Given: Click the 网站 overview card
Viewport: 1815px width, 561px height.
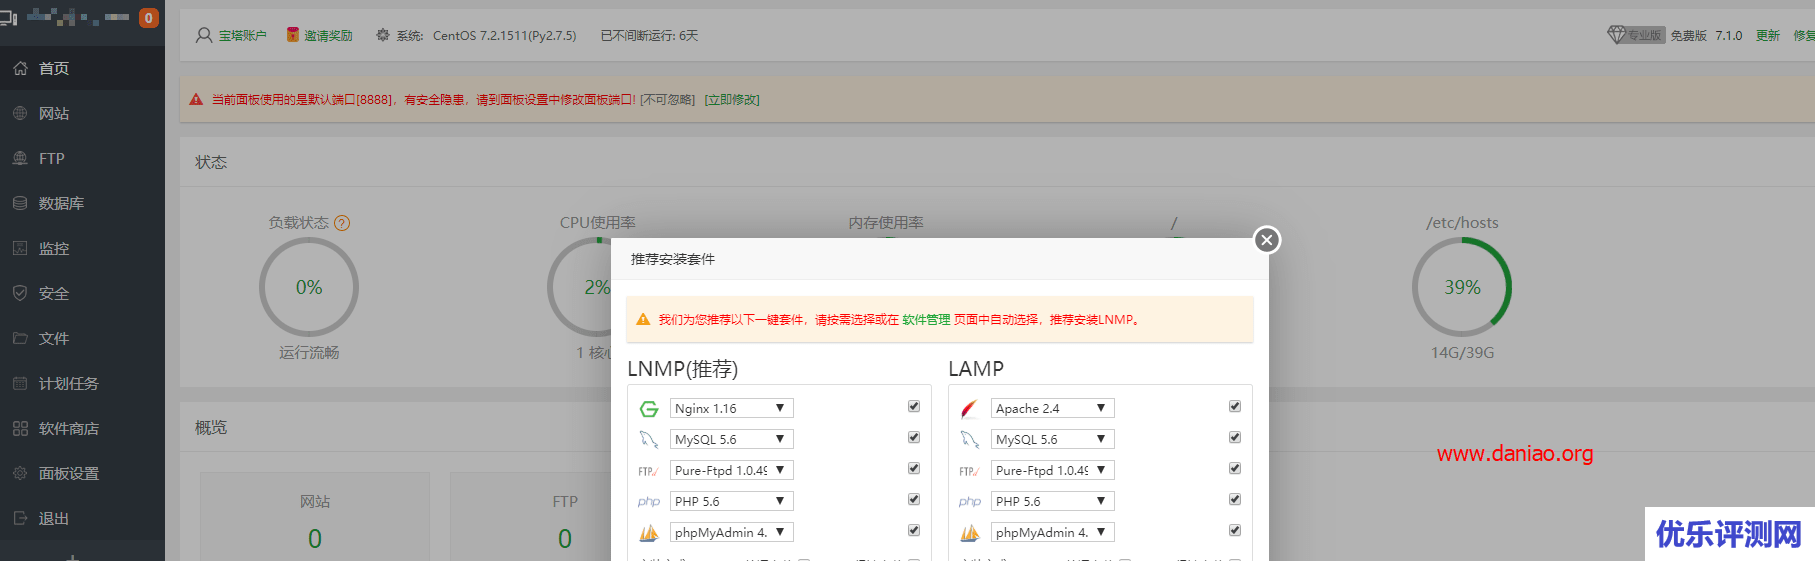Looking at the screenshot, I should tap(315, 517).
